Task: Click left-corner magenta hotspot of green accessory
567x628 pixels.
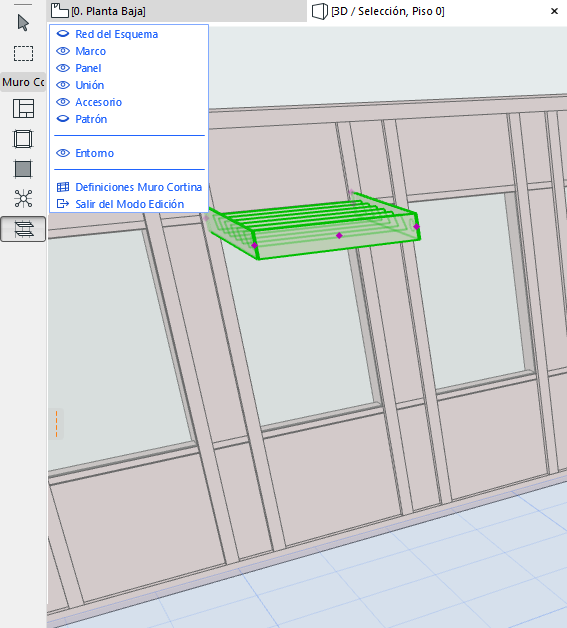Action: pyautogui.click(x=254, y=245)
